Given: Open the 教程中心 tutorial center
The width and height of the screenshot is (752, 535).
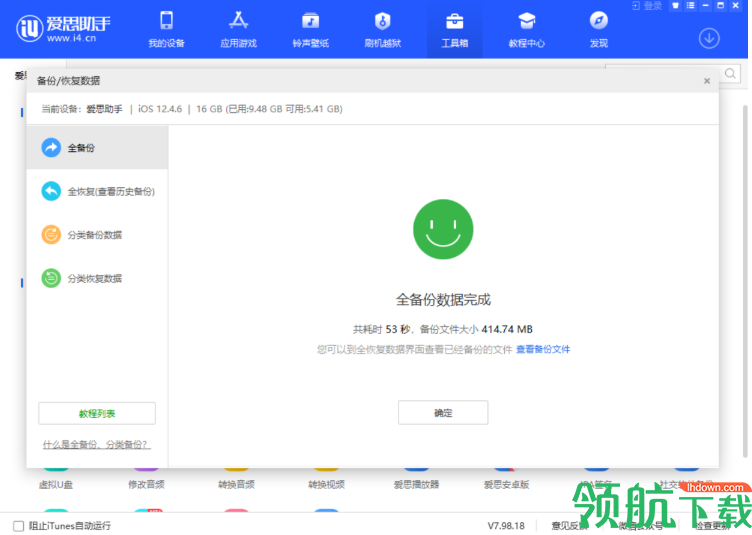Looking at the screenshot, I should pos(527,30).
